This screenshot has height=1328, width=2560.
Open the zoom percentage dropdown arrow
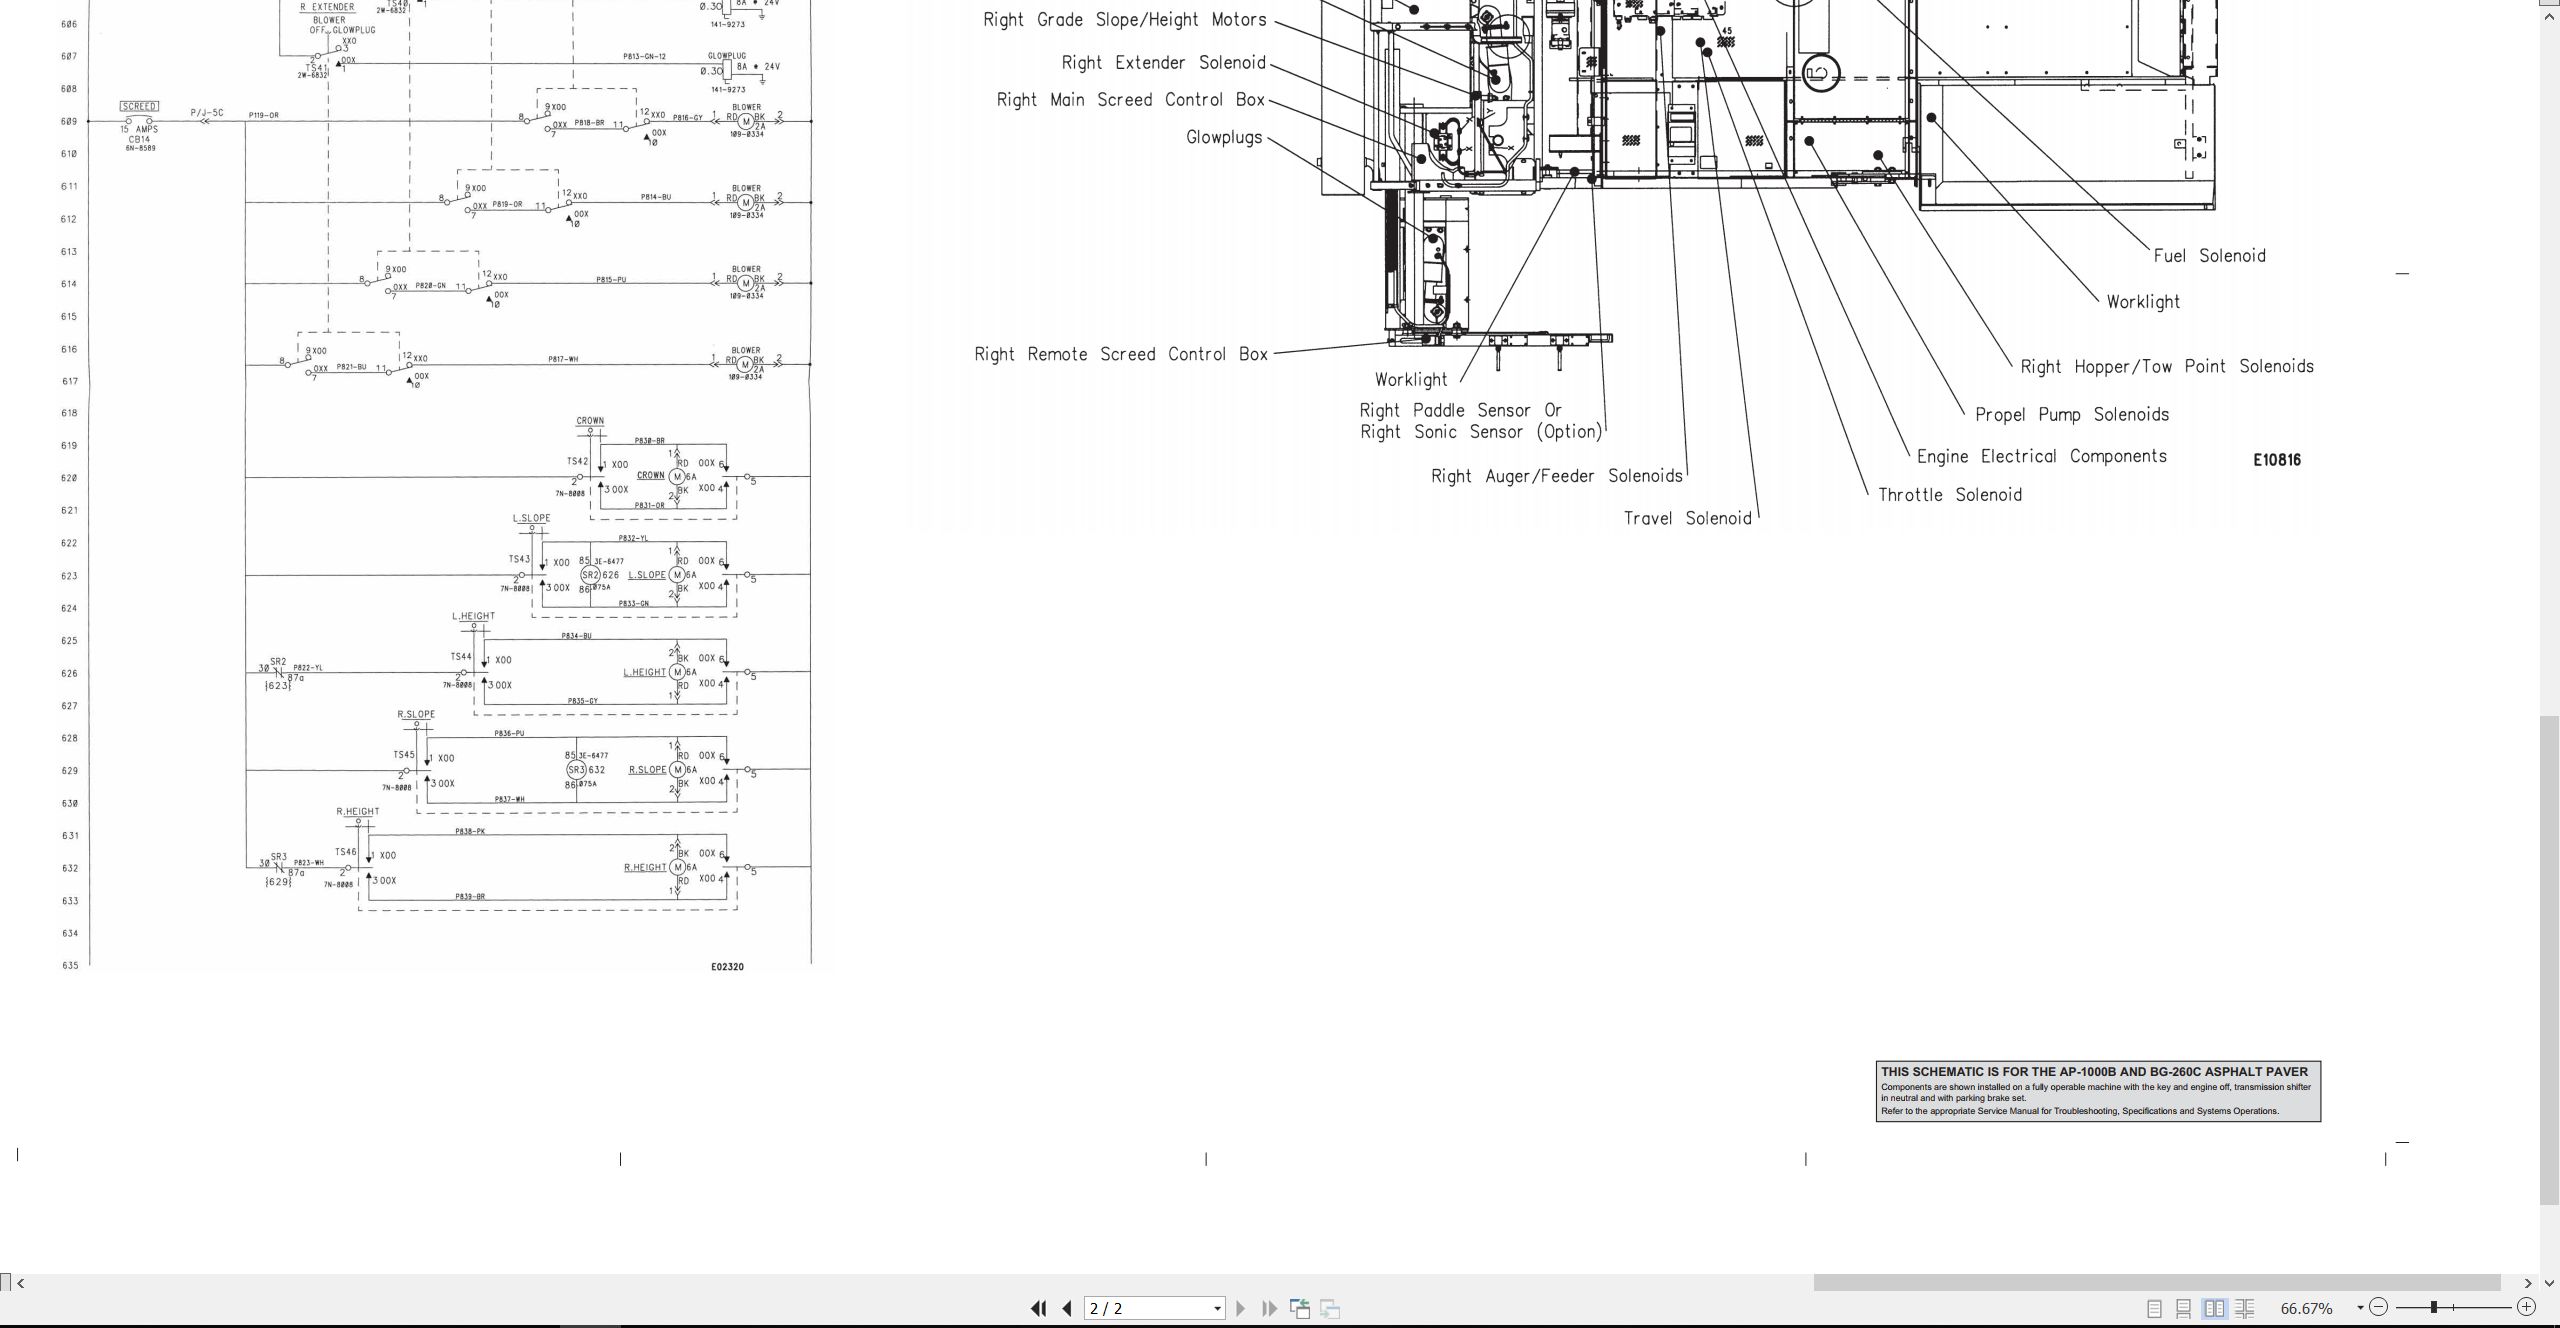[2360, 1308]
